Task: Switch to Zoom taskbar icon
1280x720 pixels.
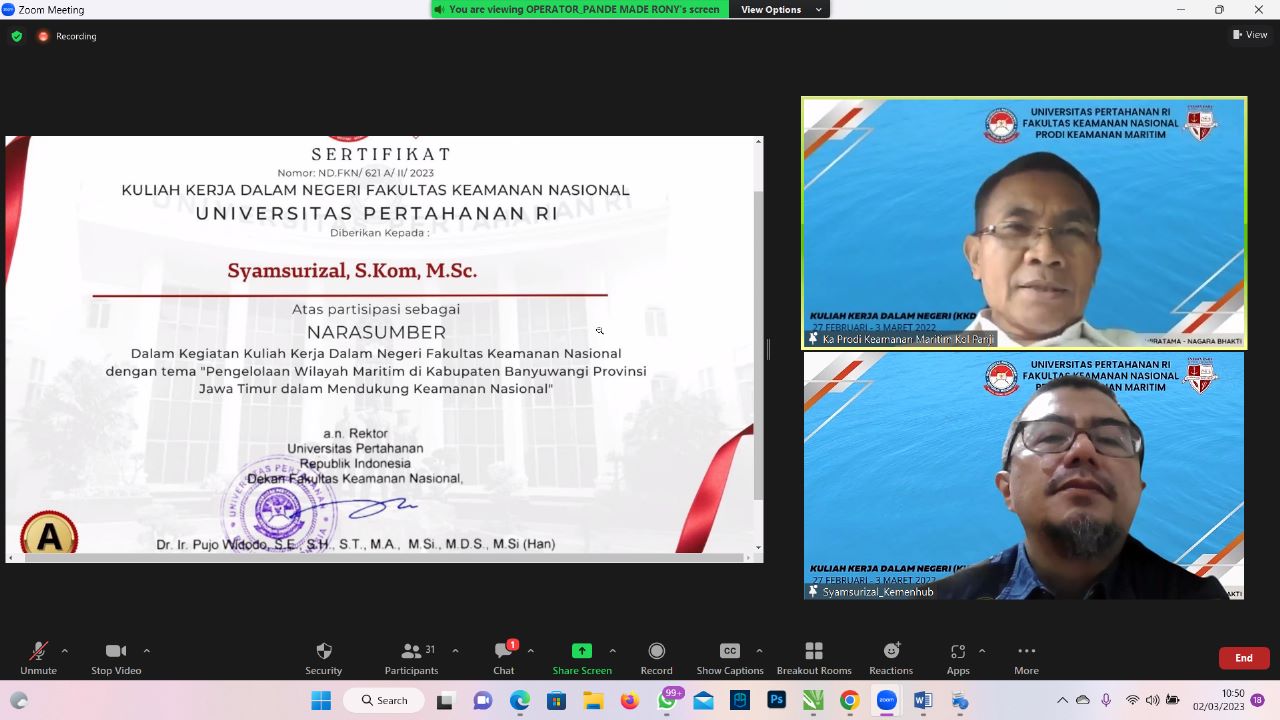Action: point(886,700)
